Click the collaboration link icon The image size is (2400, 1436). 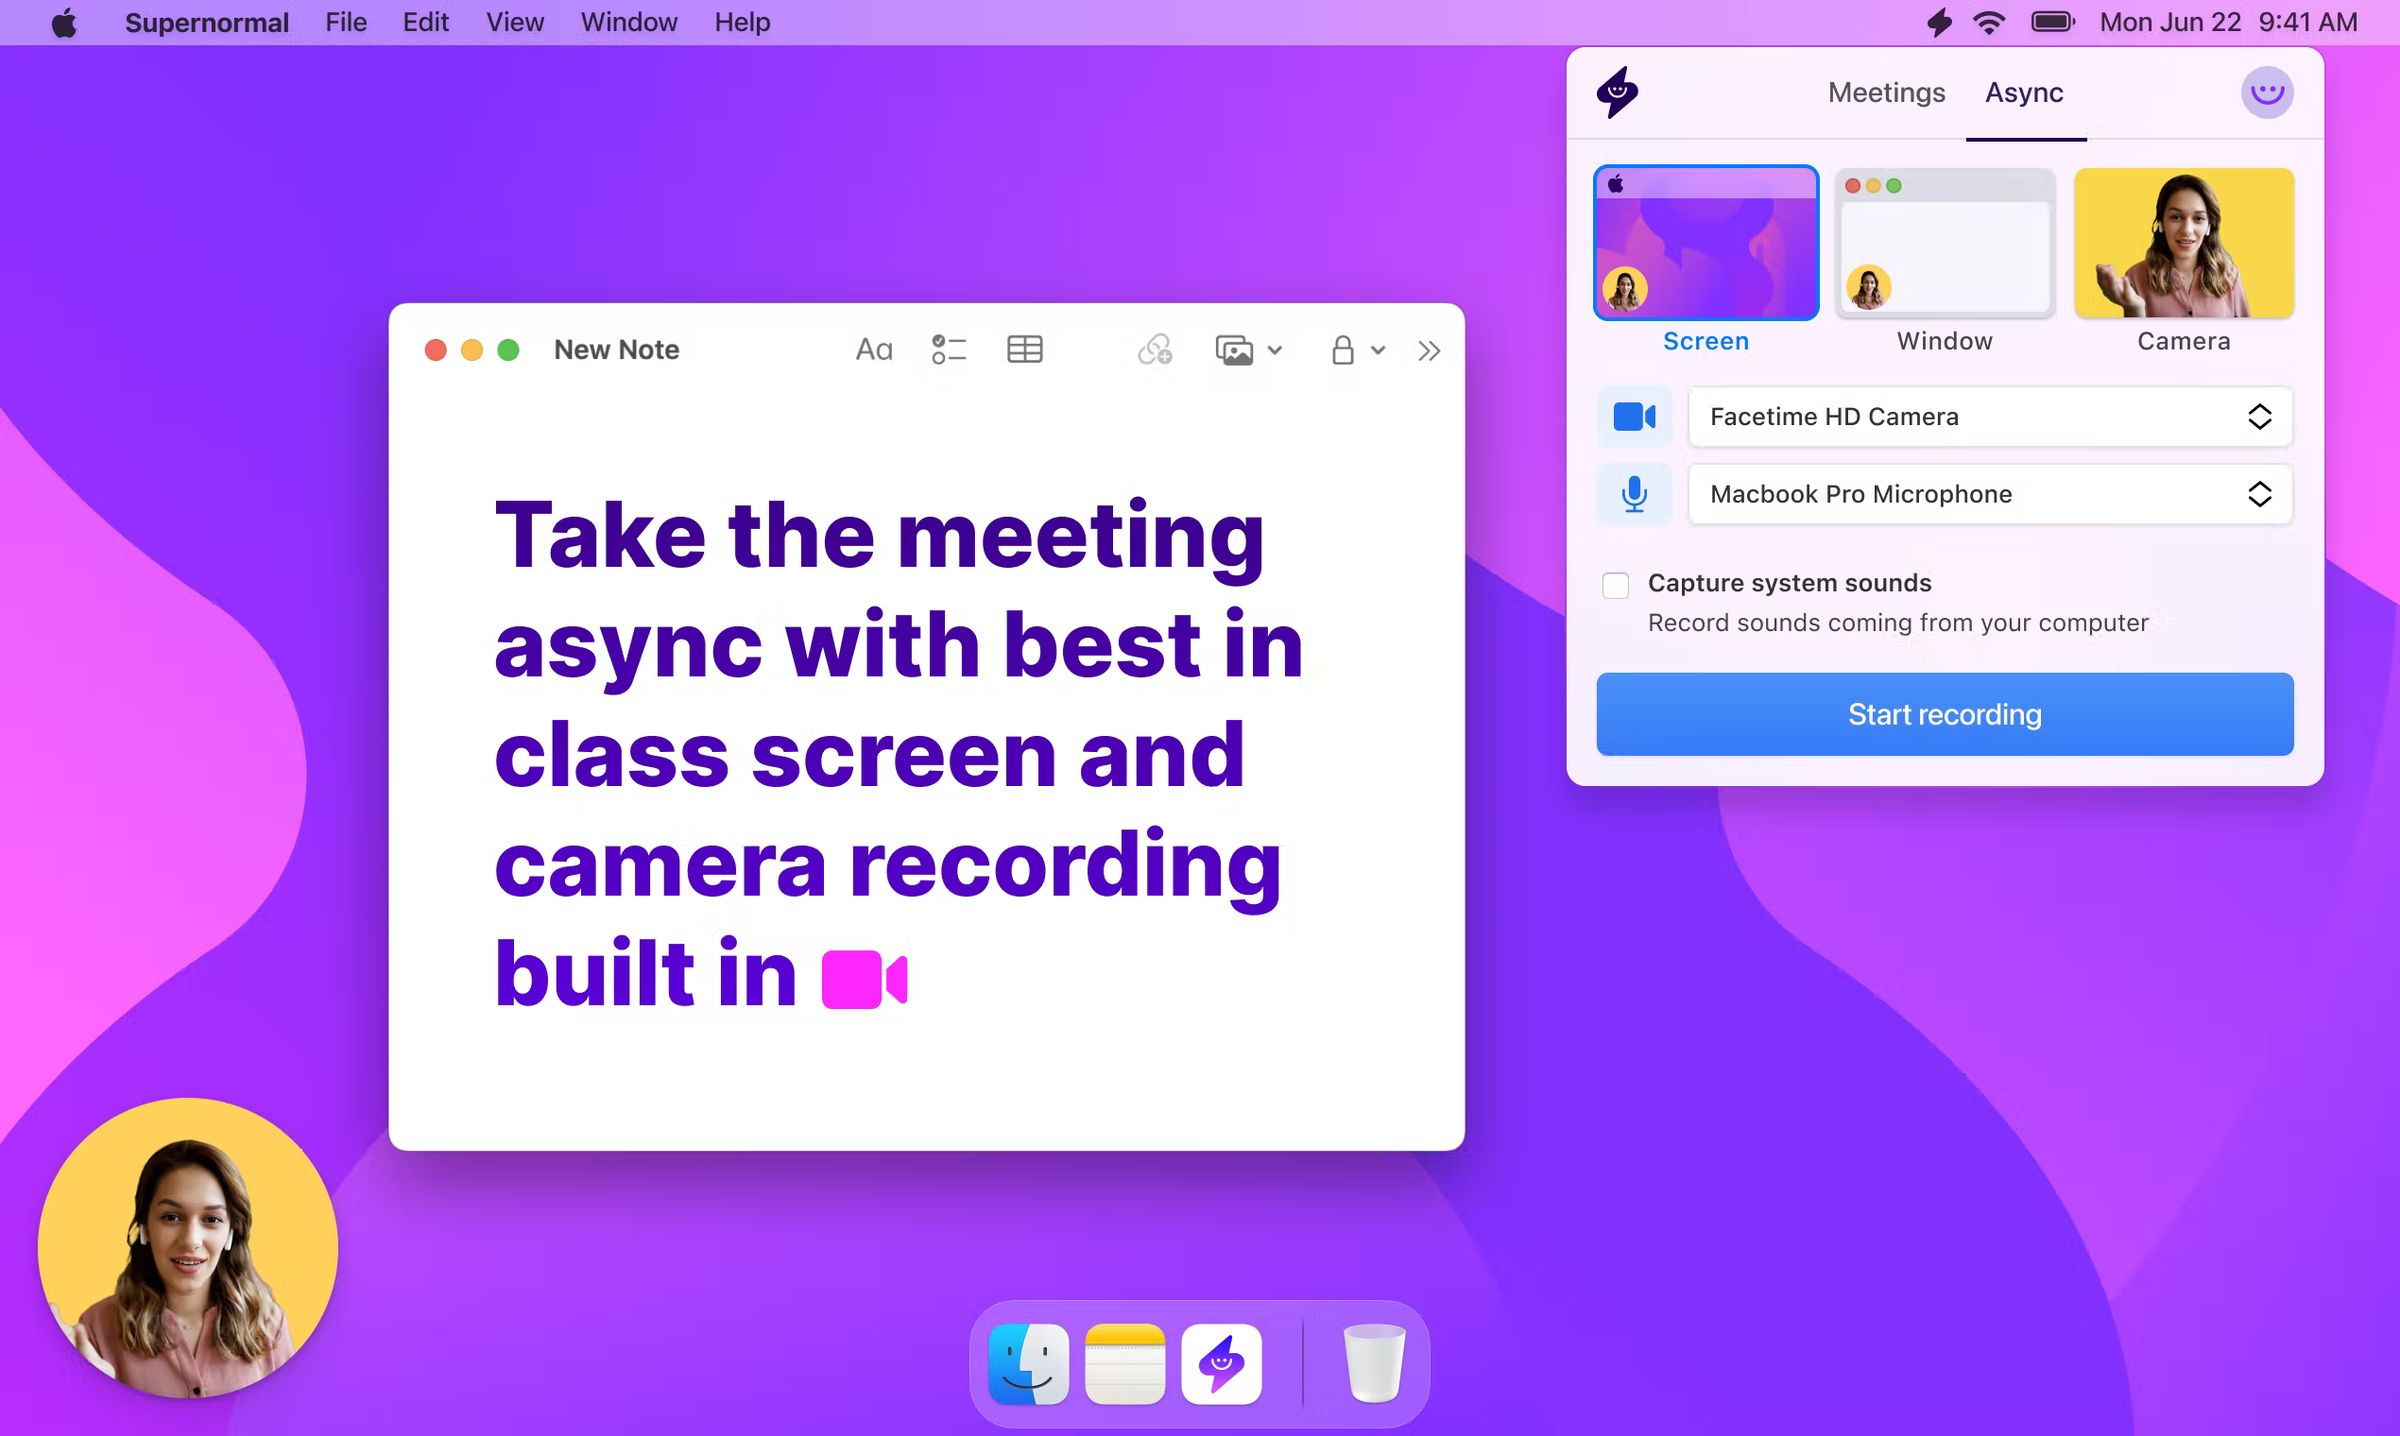point(1155,350)
